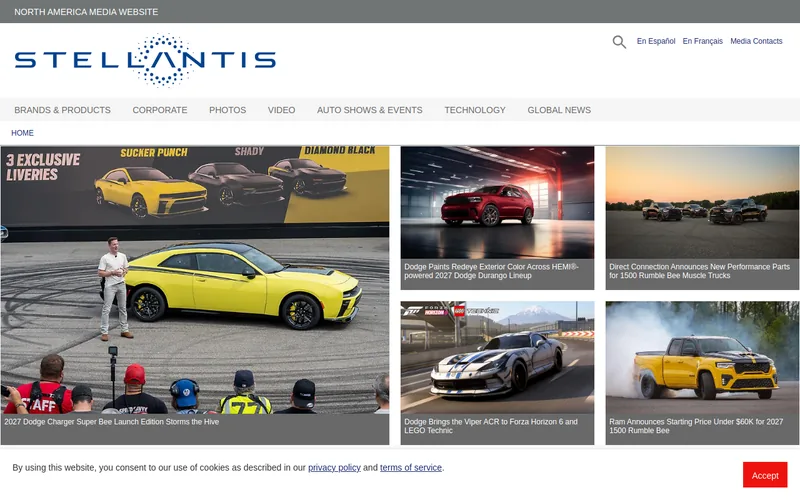Open red Dodge Durango image

coord(497,203)
